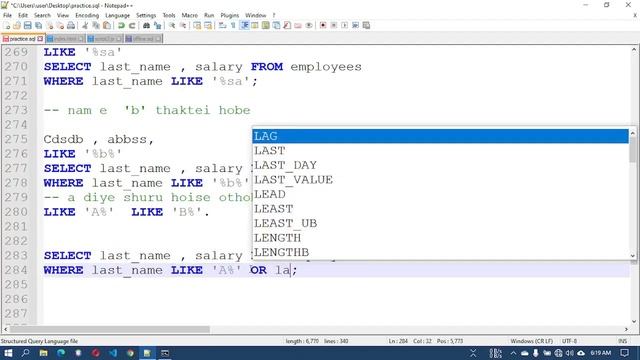Toggle Show All Characters pilcrow icon
The width and height of the screenshot is (640, 360).
233,25
